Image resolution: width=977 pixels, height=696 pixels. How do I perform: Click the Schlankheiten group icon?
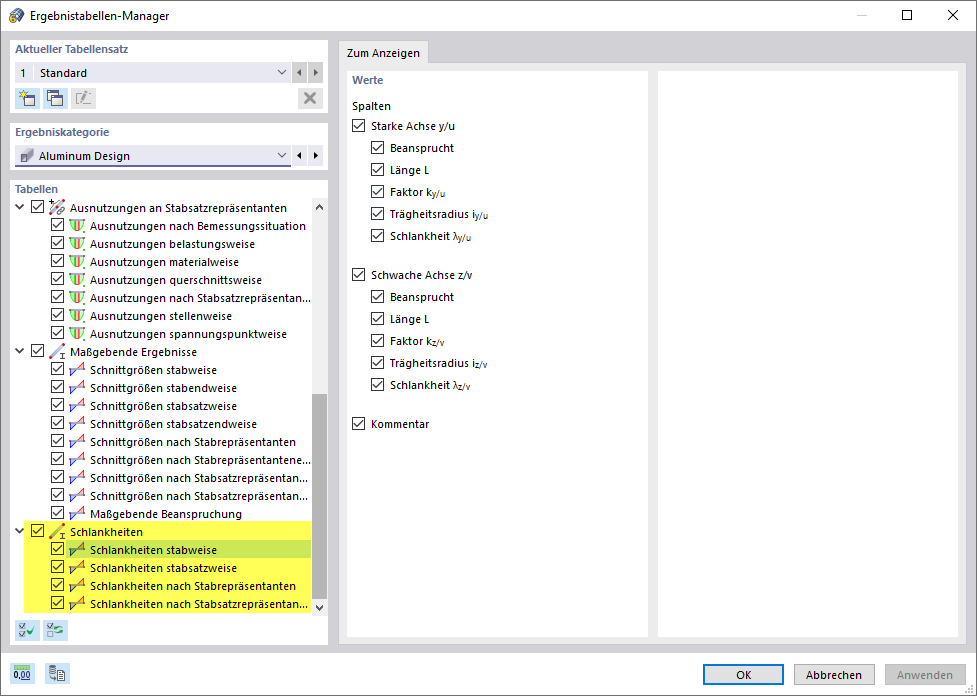[x=57, y=532]
